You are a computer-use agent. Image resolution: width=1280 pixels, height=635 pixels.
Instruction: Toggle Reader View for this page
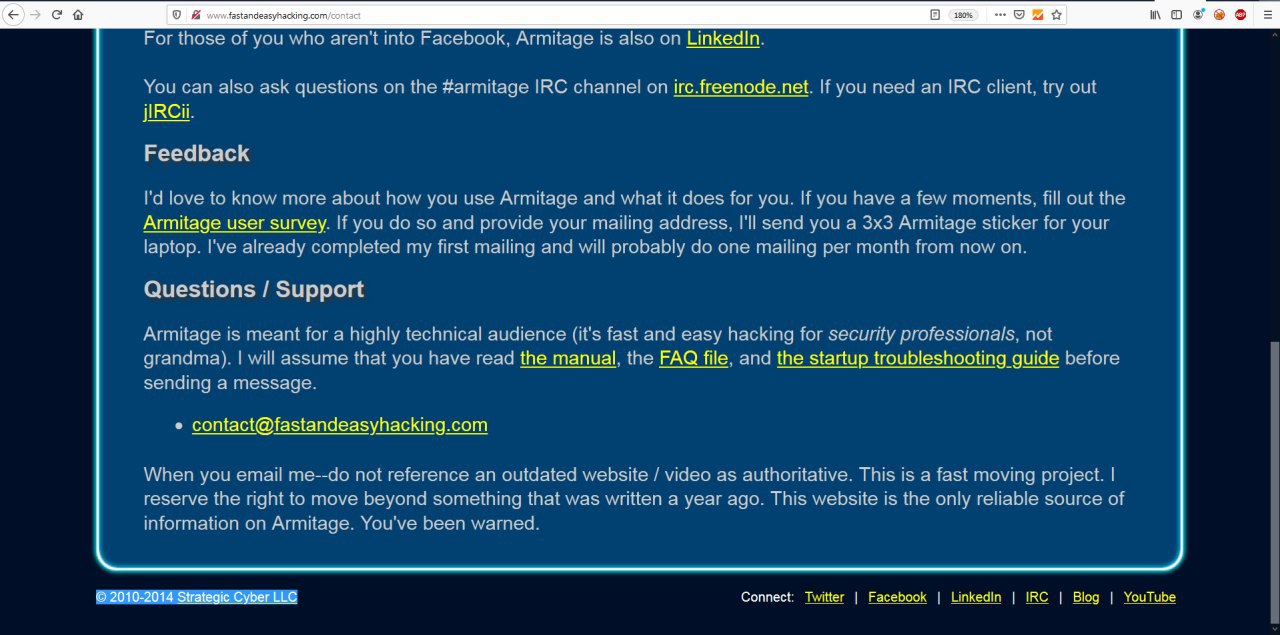[x=935, y=15]
